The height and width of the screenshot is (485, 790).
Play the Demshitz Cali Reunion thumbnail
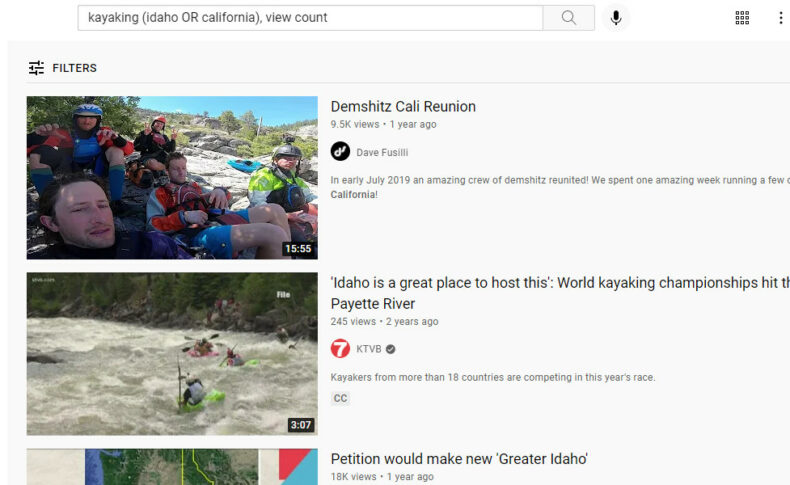coord(172,178)
